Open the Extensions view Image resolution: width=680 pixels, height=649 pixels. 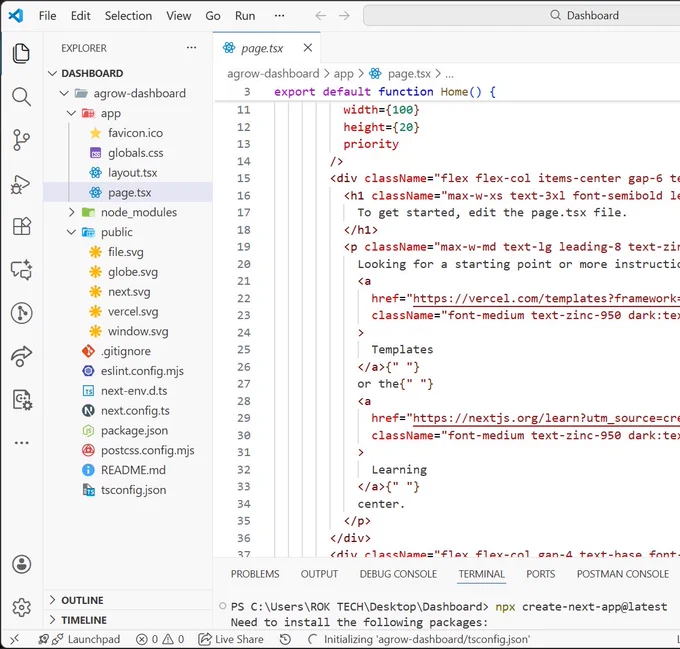click(21, 226)
